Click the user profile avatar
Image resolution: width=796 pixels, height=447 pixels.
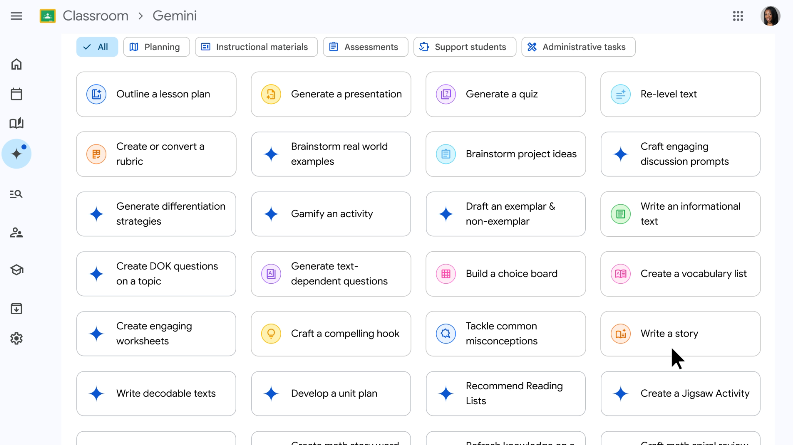click(x=770, y=16)
